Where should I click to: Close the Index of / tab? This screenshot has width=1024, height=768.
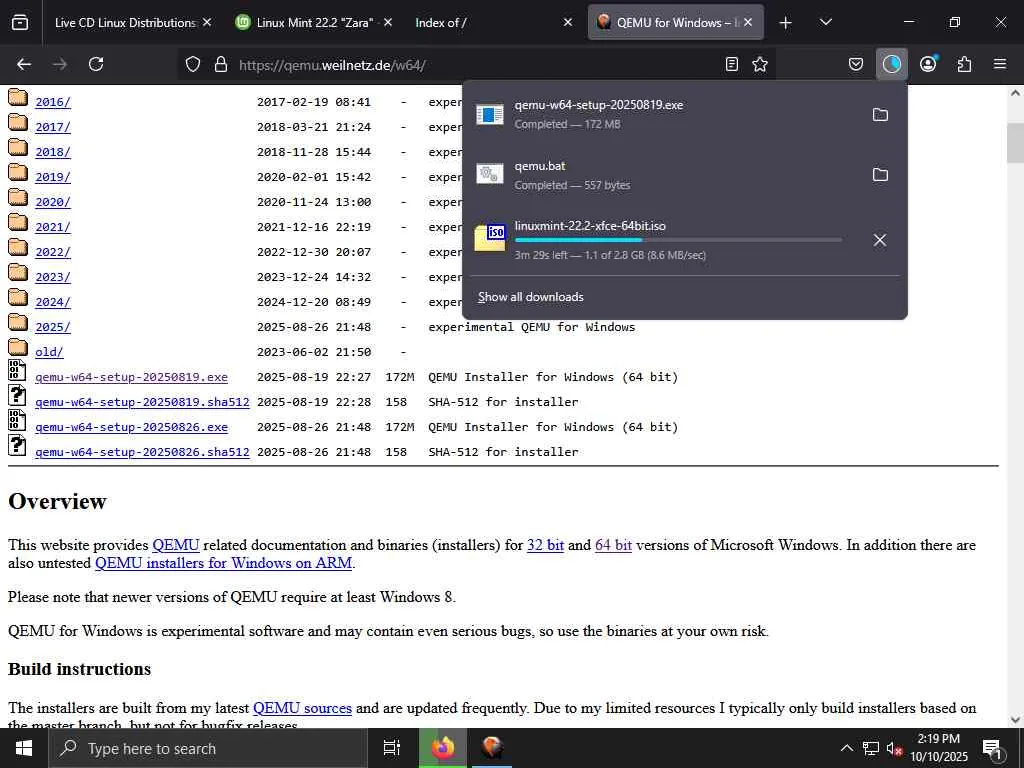tap(568, 22)
